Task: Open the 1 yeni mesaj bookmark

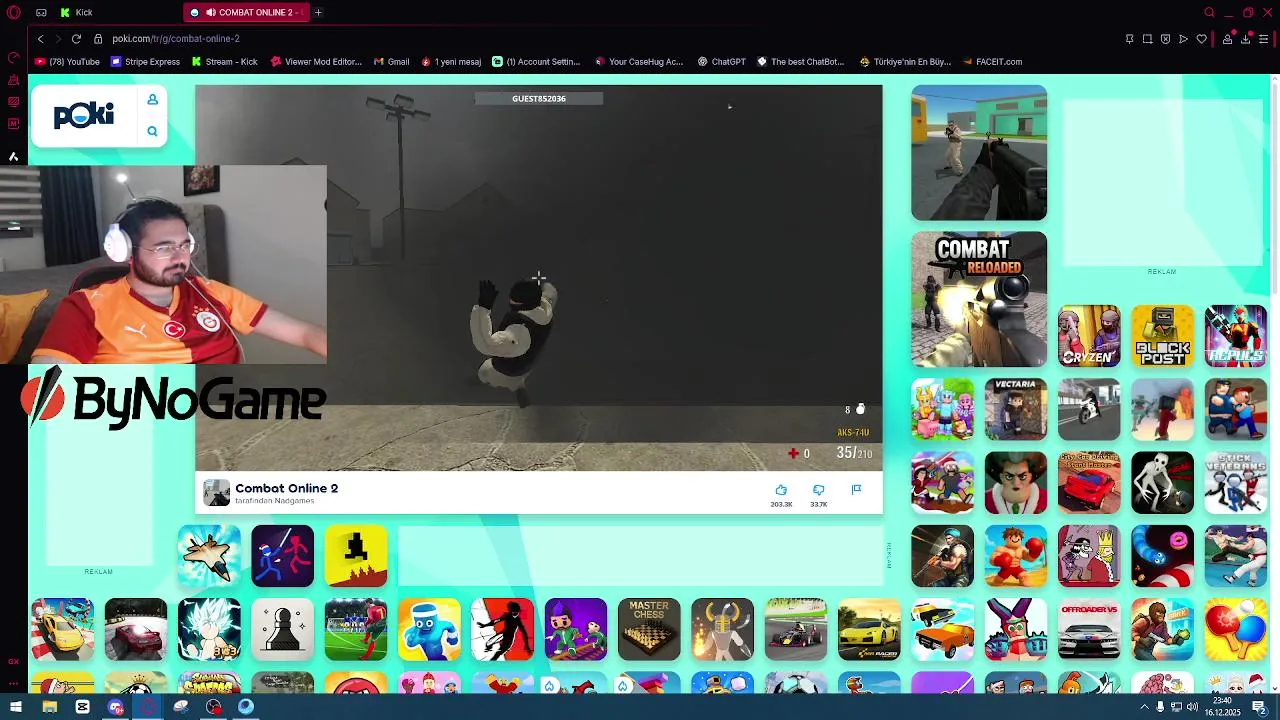Action: tap(451, 62)
